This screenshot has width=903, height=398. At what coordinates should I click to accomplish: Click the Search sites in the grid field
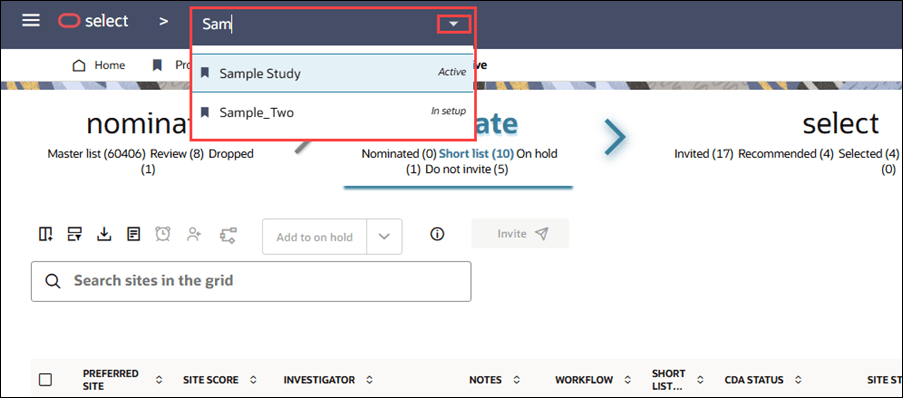tap(251, 281)
